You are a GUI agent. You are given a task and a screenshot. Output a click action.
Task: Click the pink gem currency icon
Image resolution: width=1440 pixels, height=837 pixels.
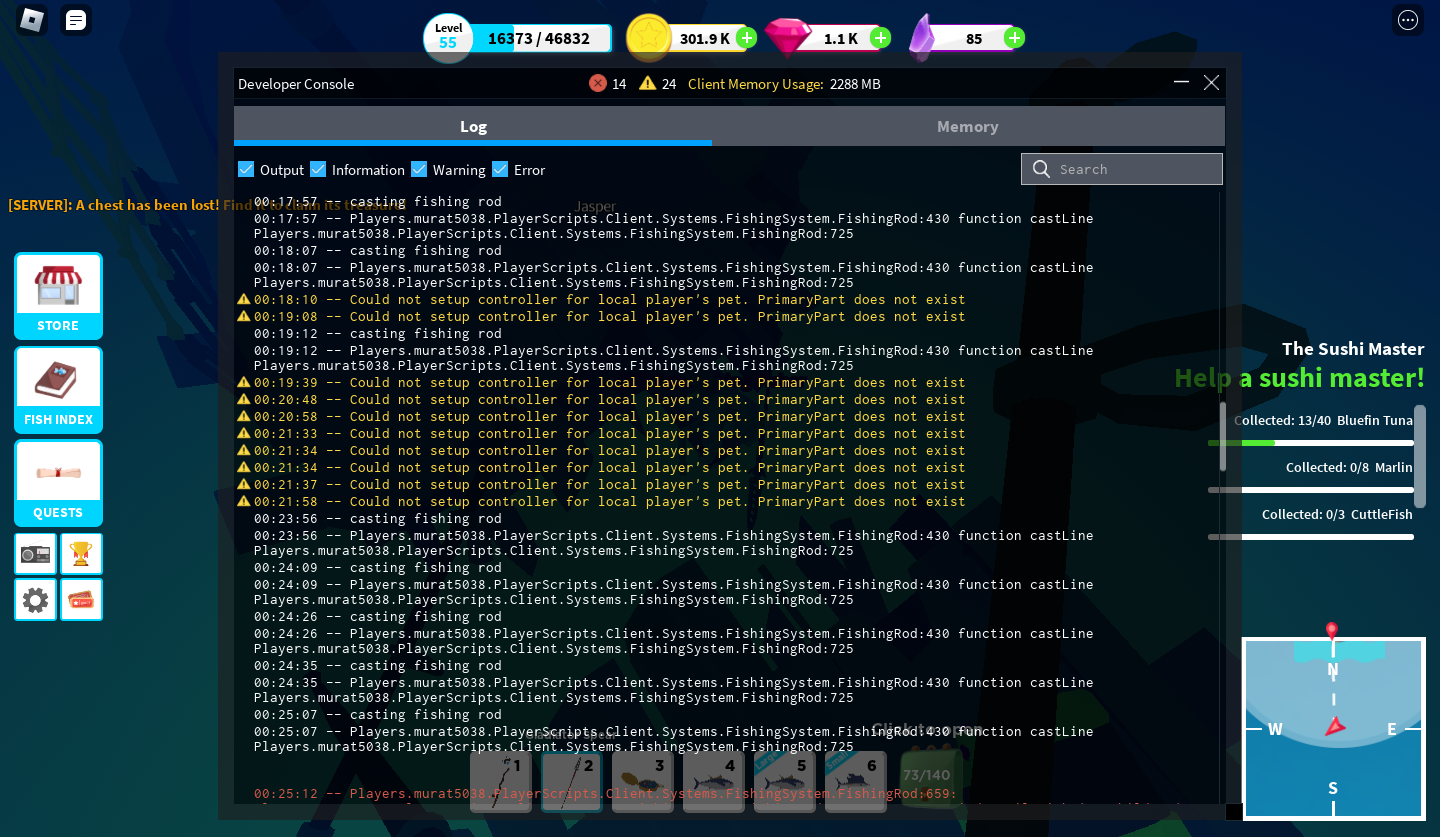tap(788, 38)
